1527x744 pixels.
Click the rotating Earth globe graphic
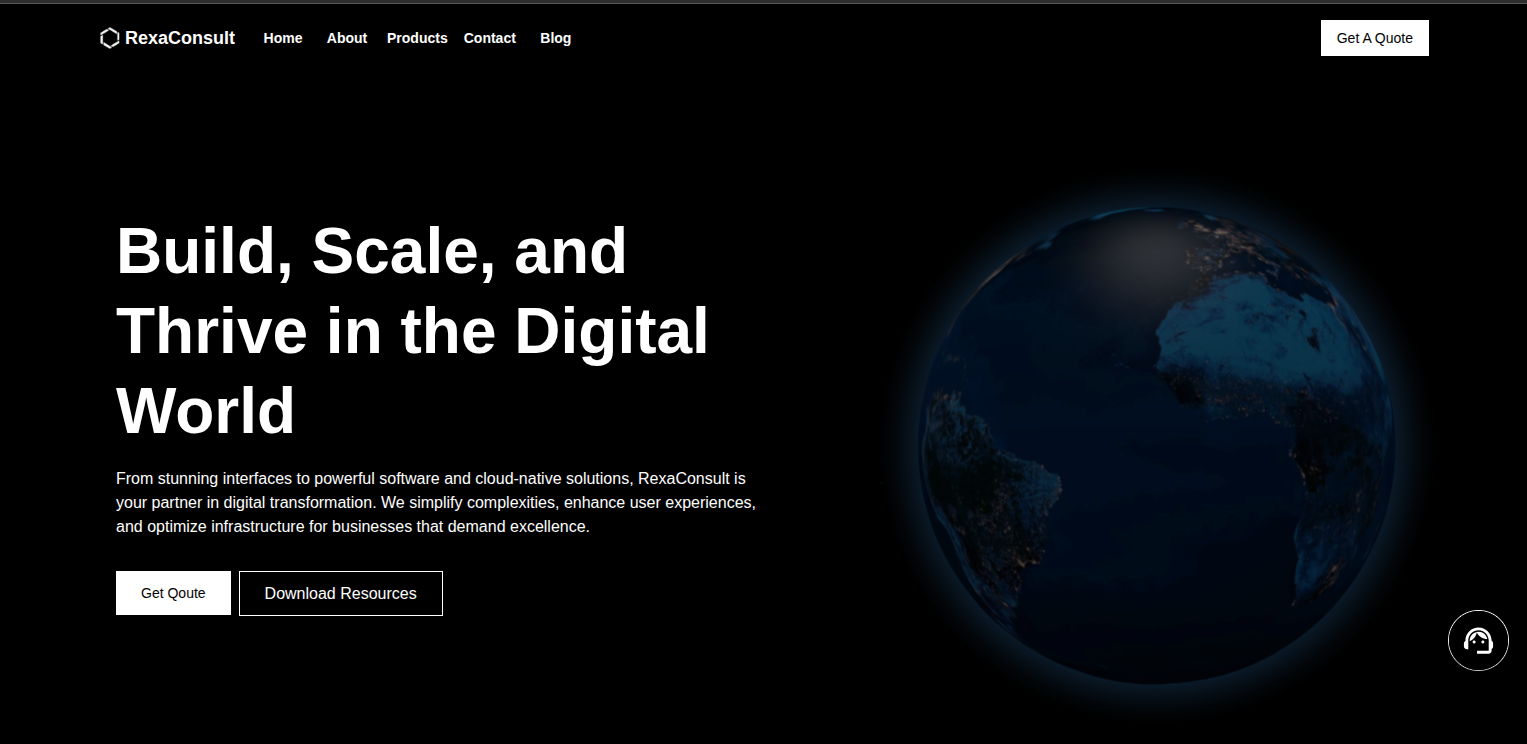(x=1156, y=446)
